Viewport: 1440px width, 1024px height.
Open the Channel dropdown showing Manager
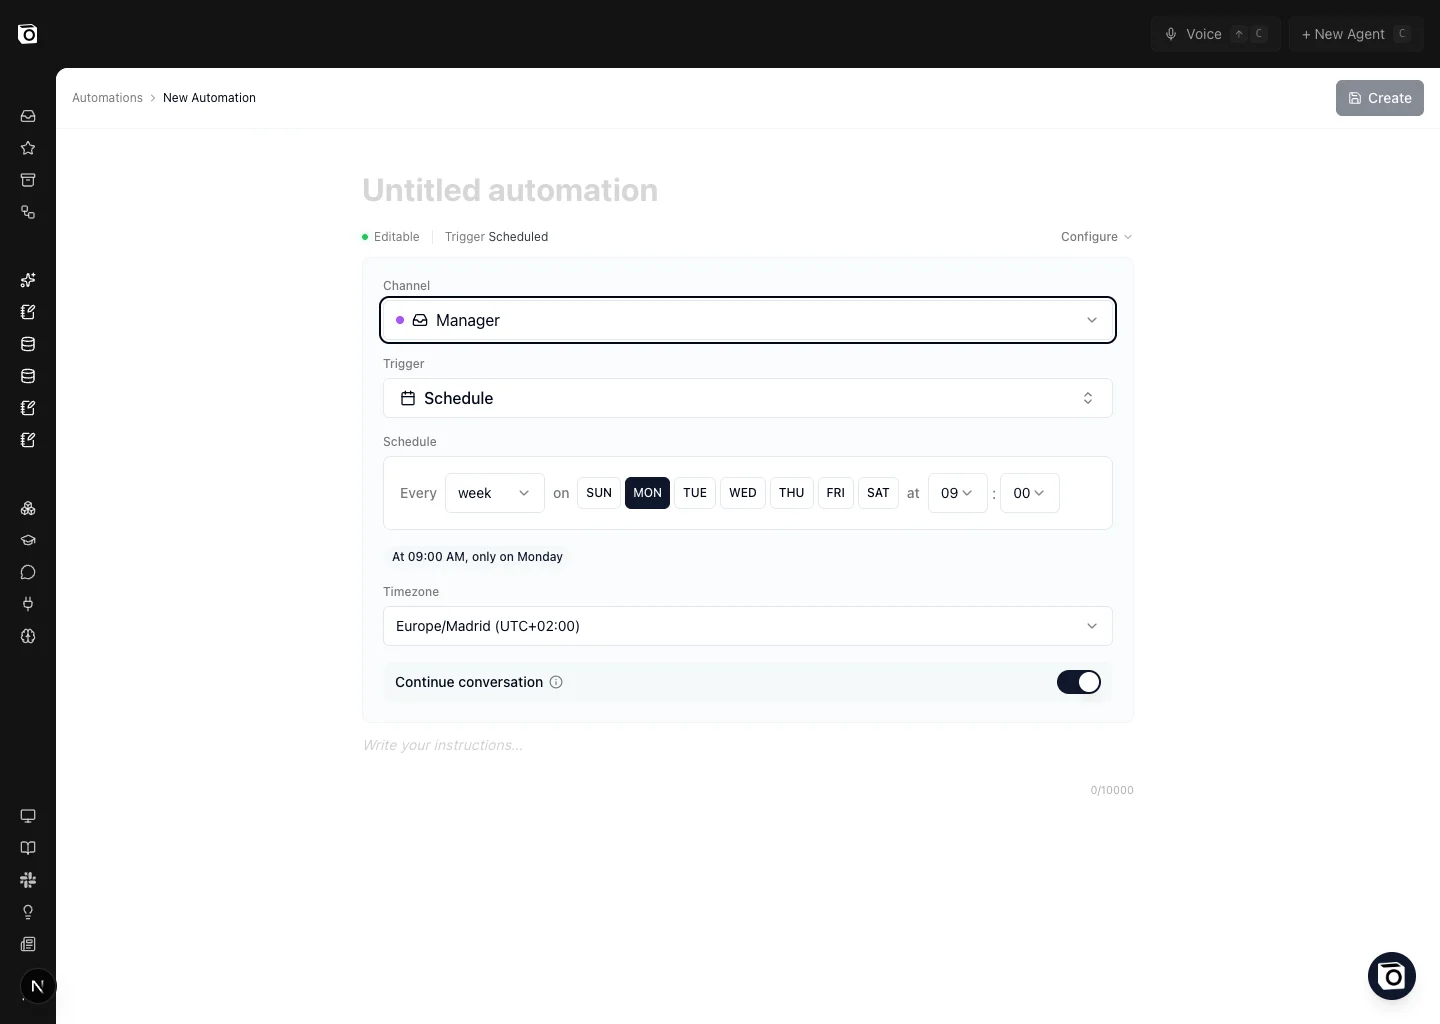tap(748, 320)
